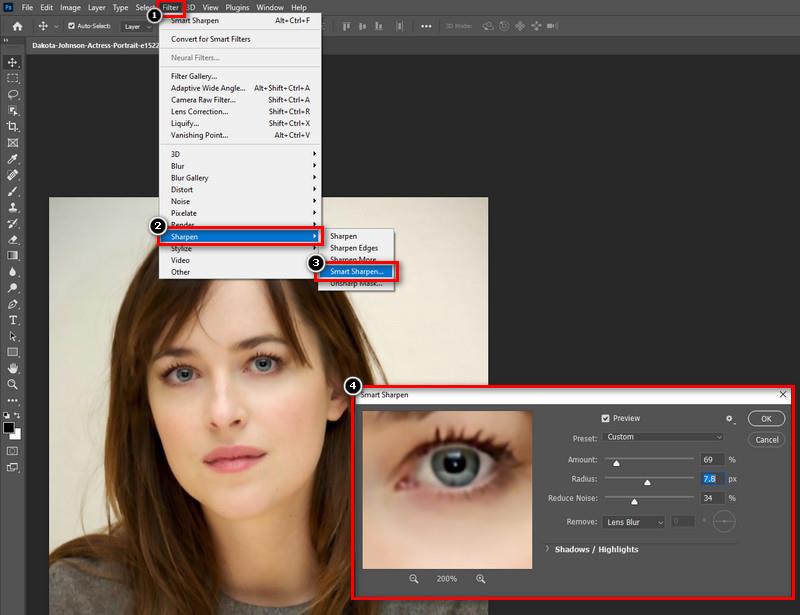Select the Dodge tool
Screen dimensions: 800x615
pyautogui.click(x=13, y=288)
